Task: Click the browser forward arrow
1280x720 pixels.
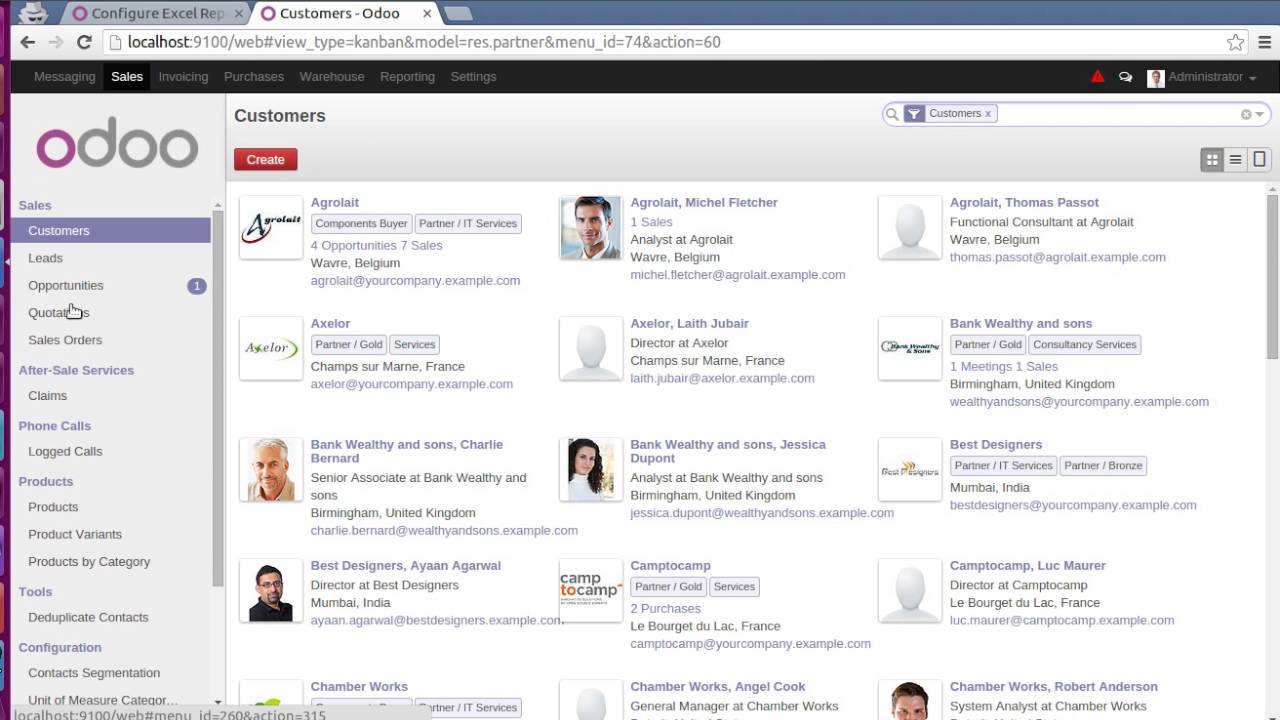Action: point(56,42)
